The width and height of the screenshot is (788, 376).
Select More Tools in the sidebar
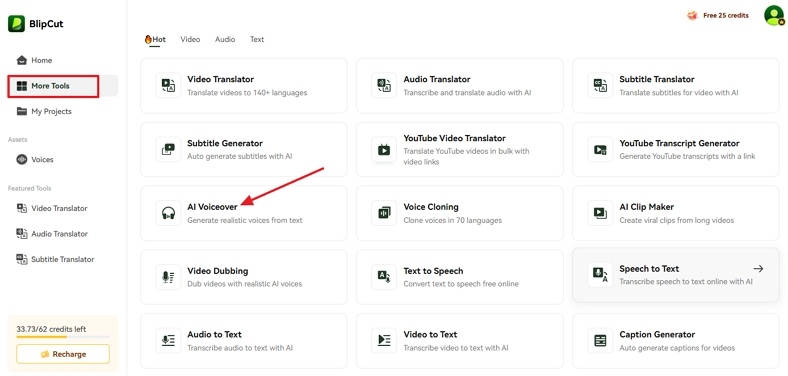pyautogui.click(x=63, y=86)
